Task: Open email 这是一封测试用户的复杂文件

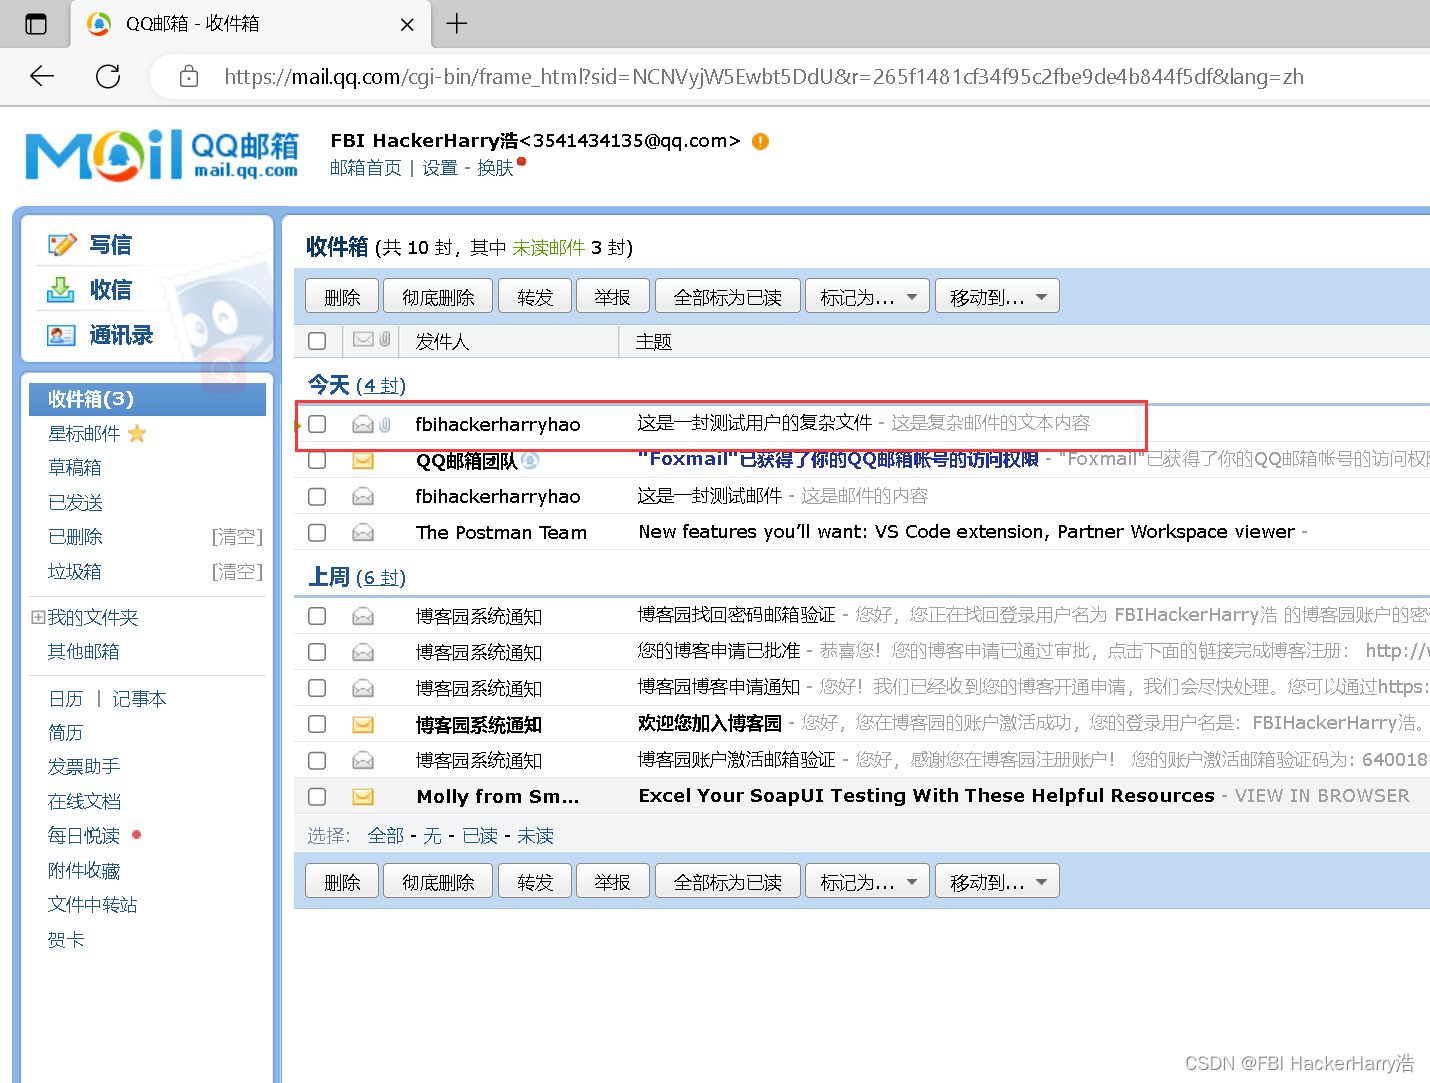Action: 755,422
